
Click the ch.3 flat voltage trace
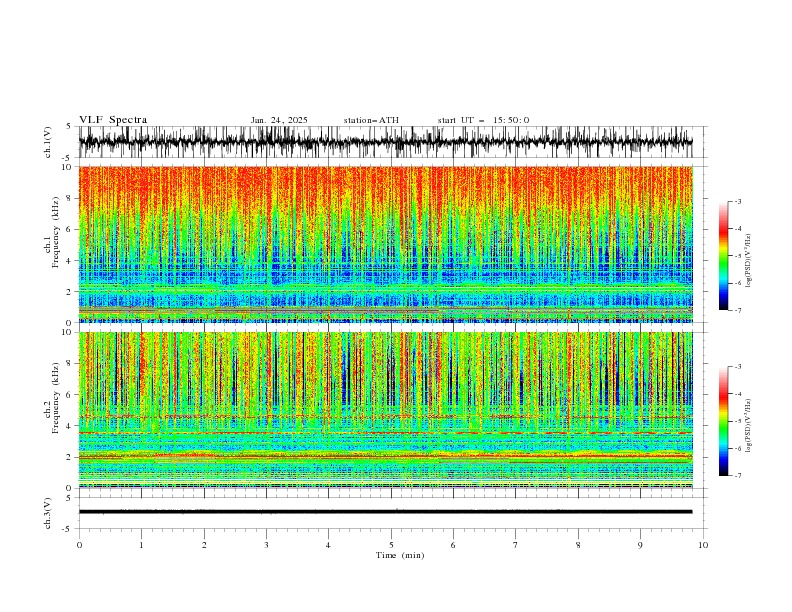[385, 512]
